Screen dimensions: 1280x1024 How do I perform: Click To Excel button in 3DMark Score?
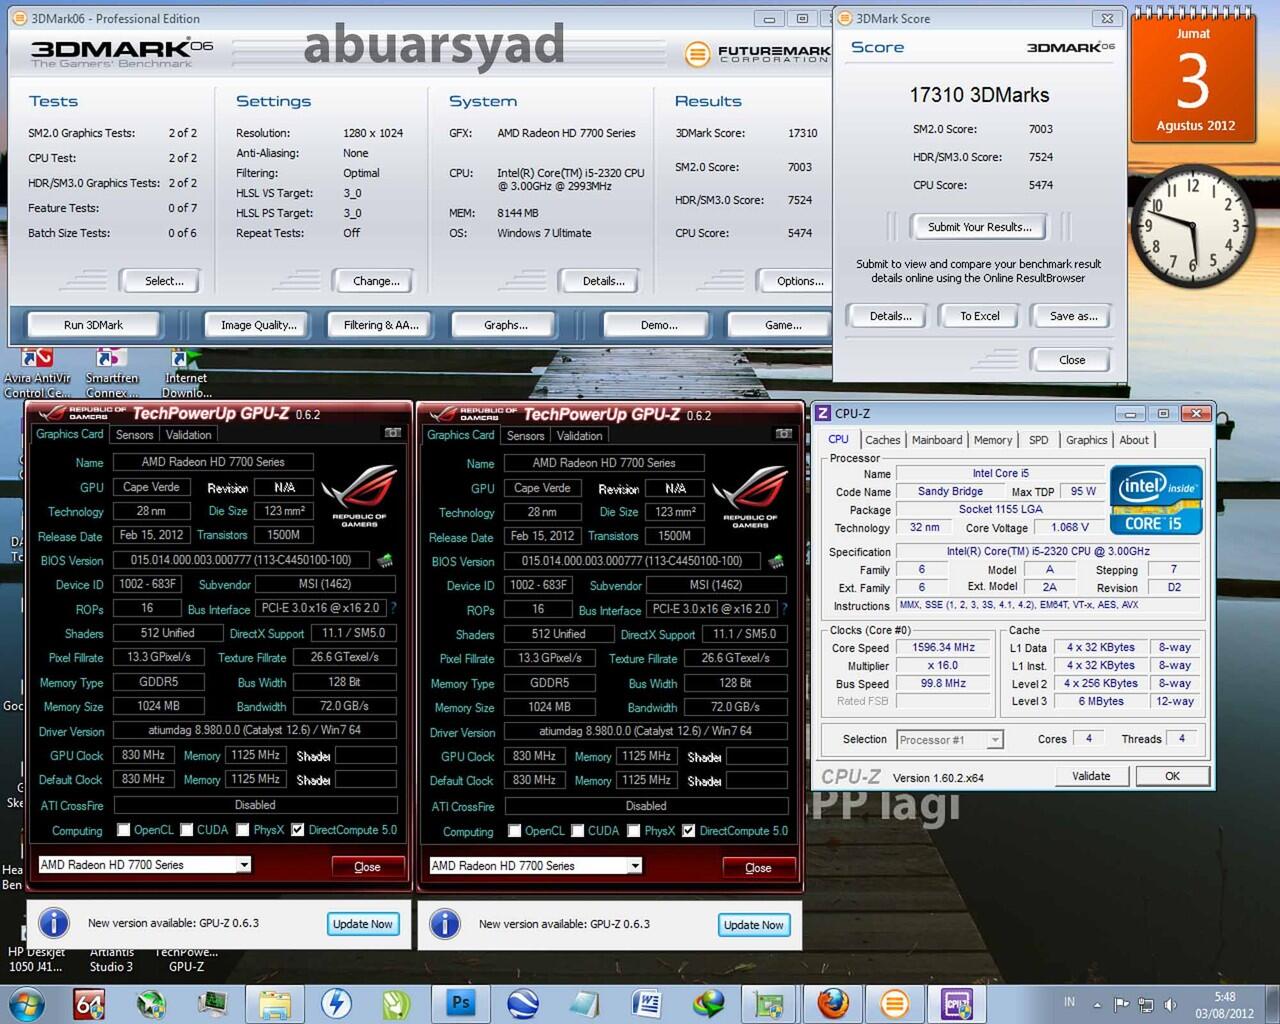pos(980,316)
